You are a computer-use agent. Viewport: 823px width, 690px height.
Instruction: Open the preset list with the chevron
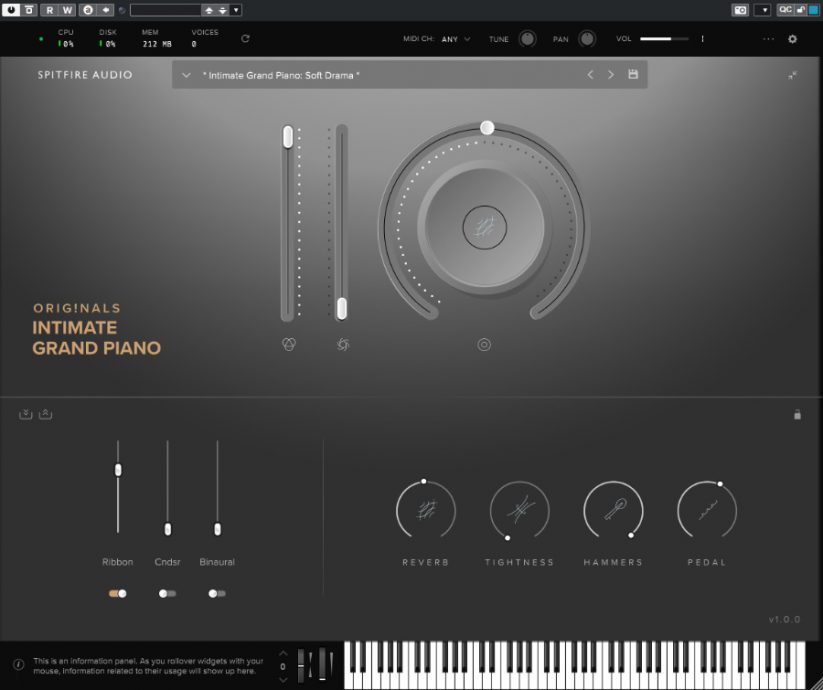[x=186, y=74]
